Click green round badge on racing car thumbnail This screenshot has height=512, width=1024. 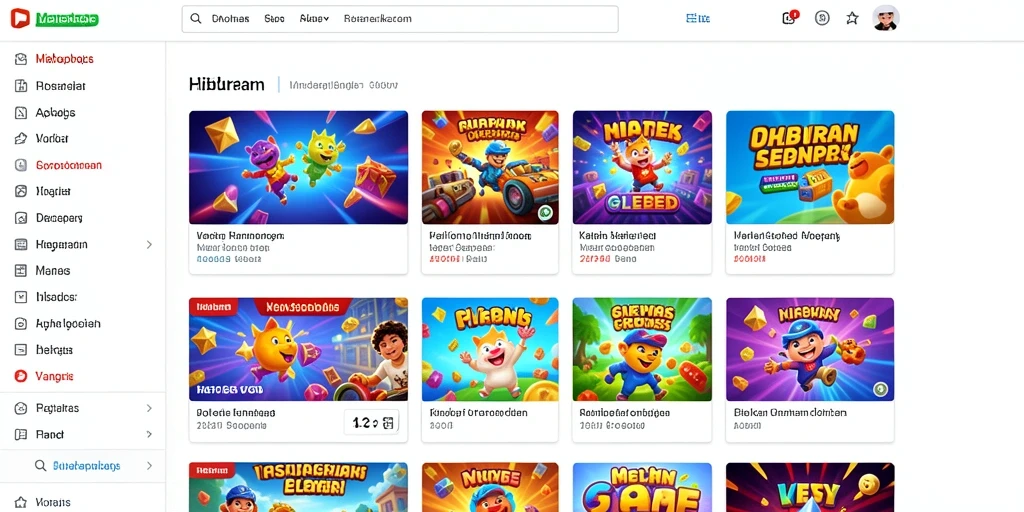click(545, 212)
